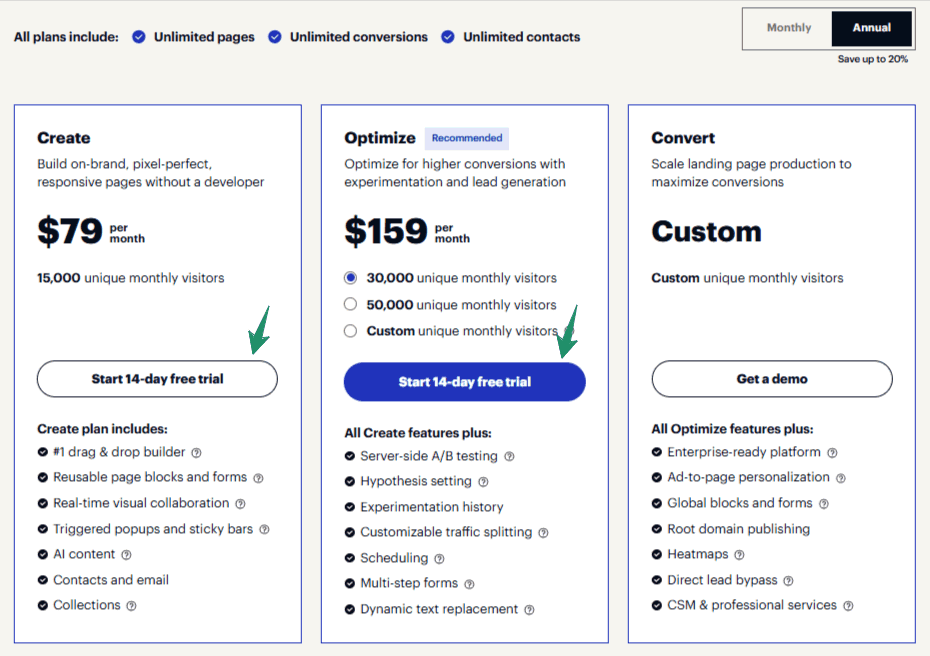
Task: Click info icon beside #1 drag & drop builder
Action: [196, 452]
